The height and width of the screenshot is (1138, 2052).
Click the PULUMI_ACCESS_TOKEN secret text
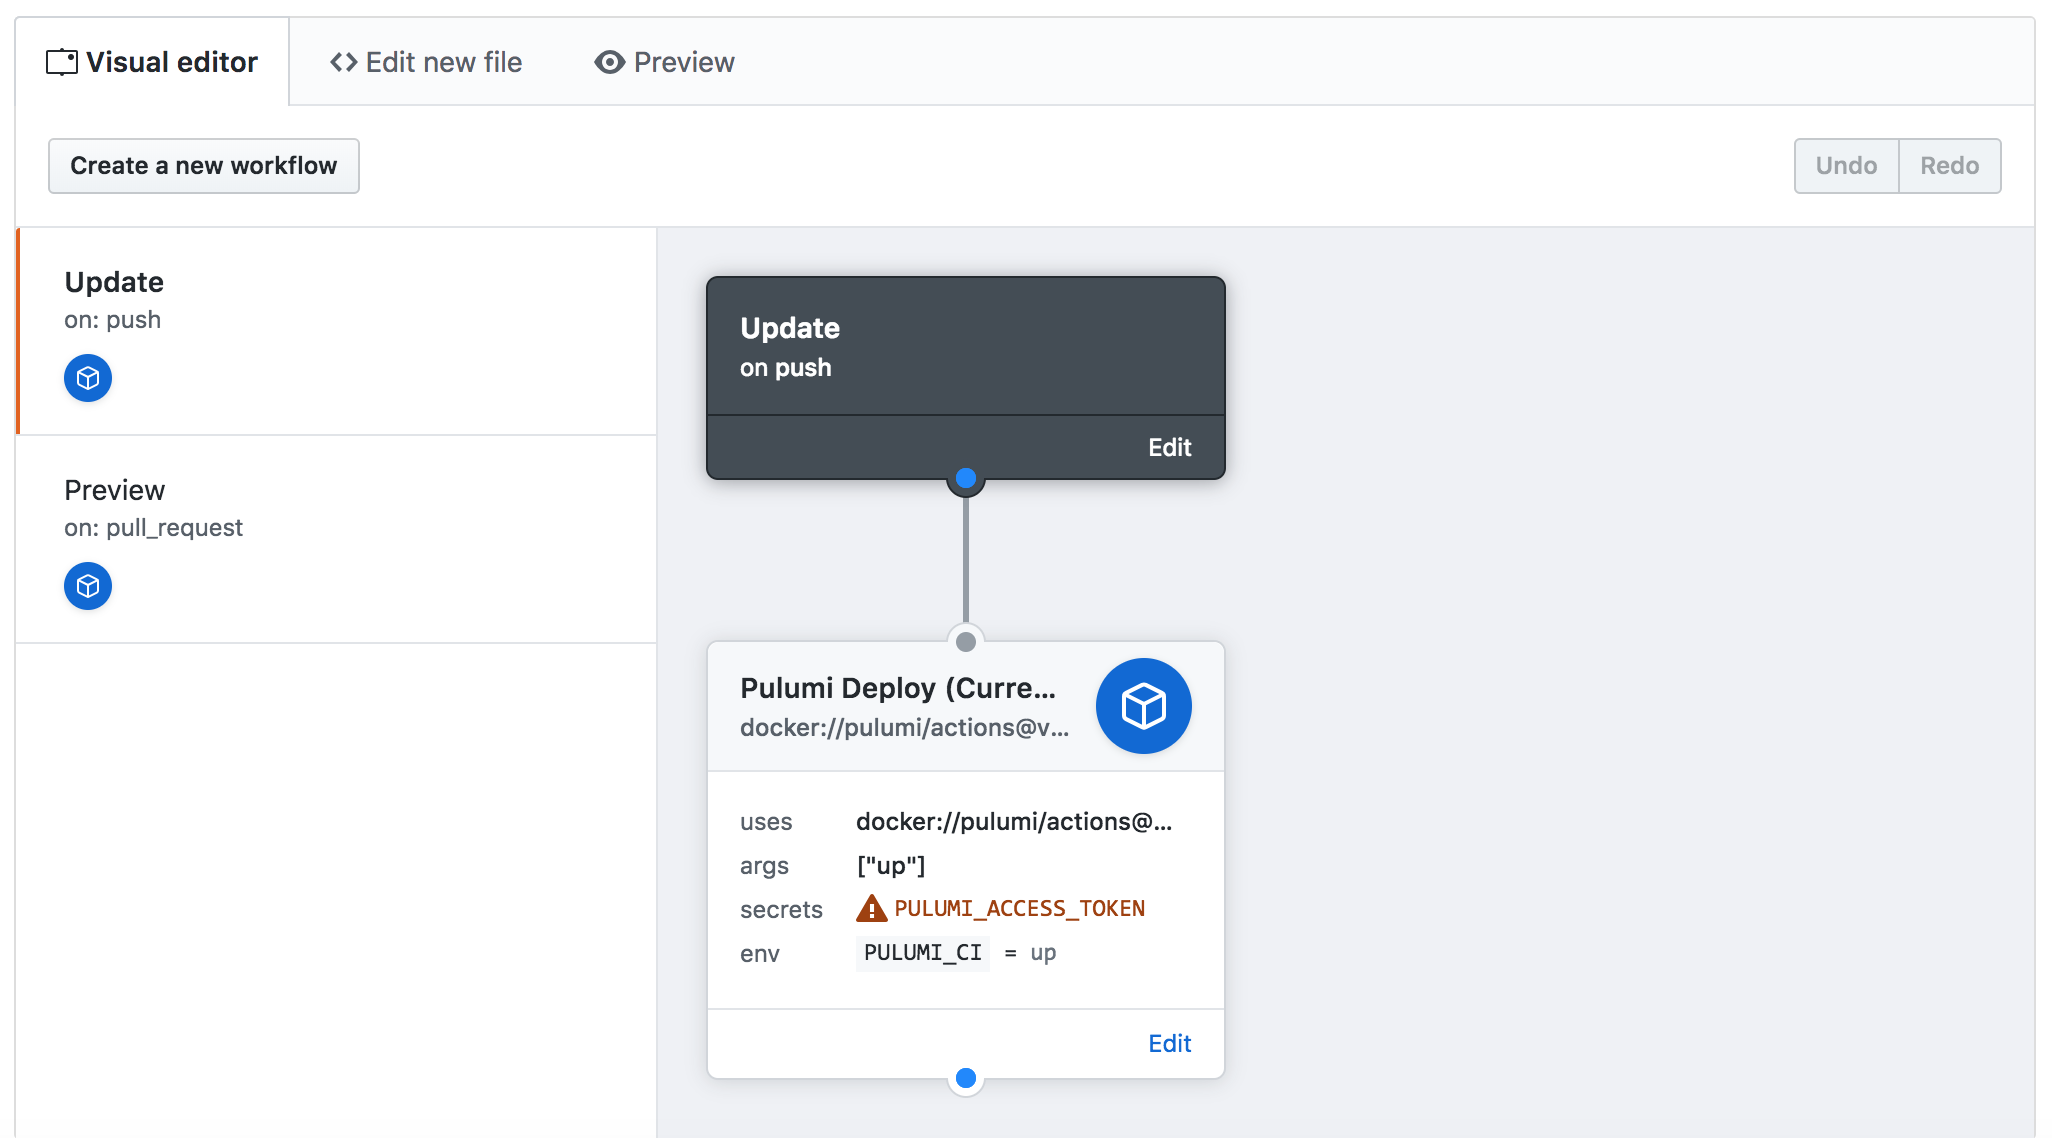[1019, 908]
